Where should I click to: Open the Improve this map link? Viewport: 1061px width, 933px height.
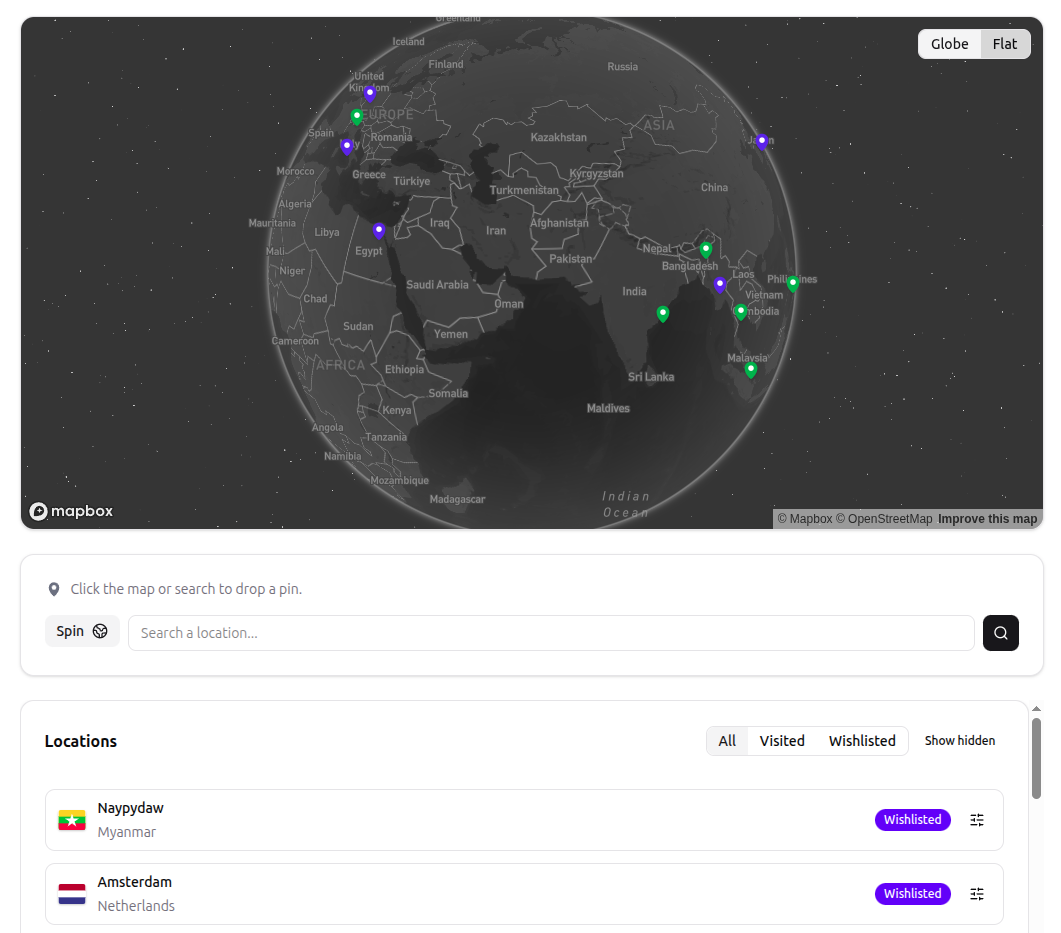point(987,518)
